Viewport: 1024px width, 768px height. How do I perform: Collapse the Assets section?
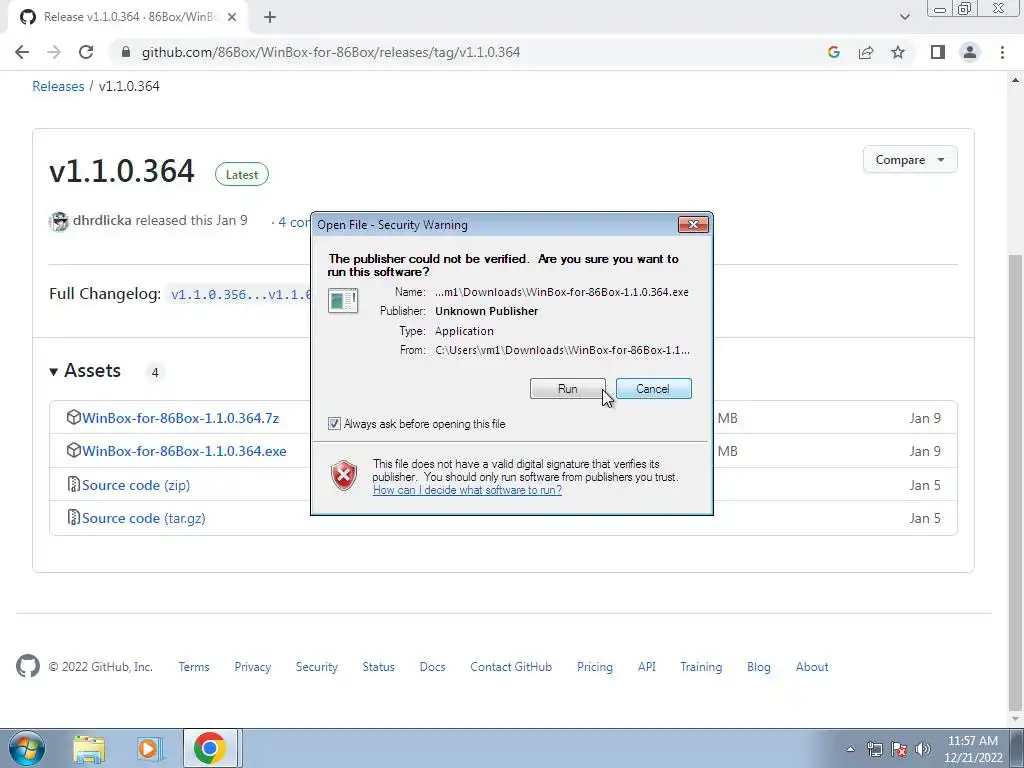85,371
